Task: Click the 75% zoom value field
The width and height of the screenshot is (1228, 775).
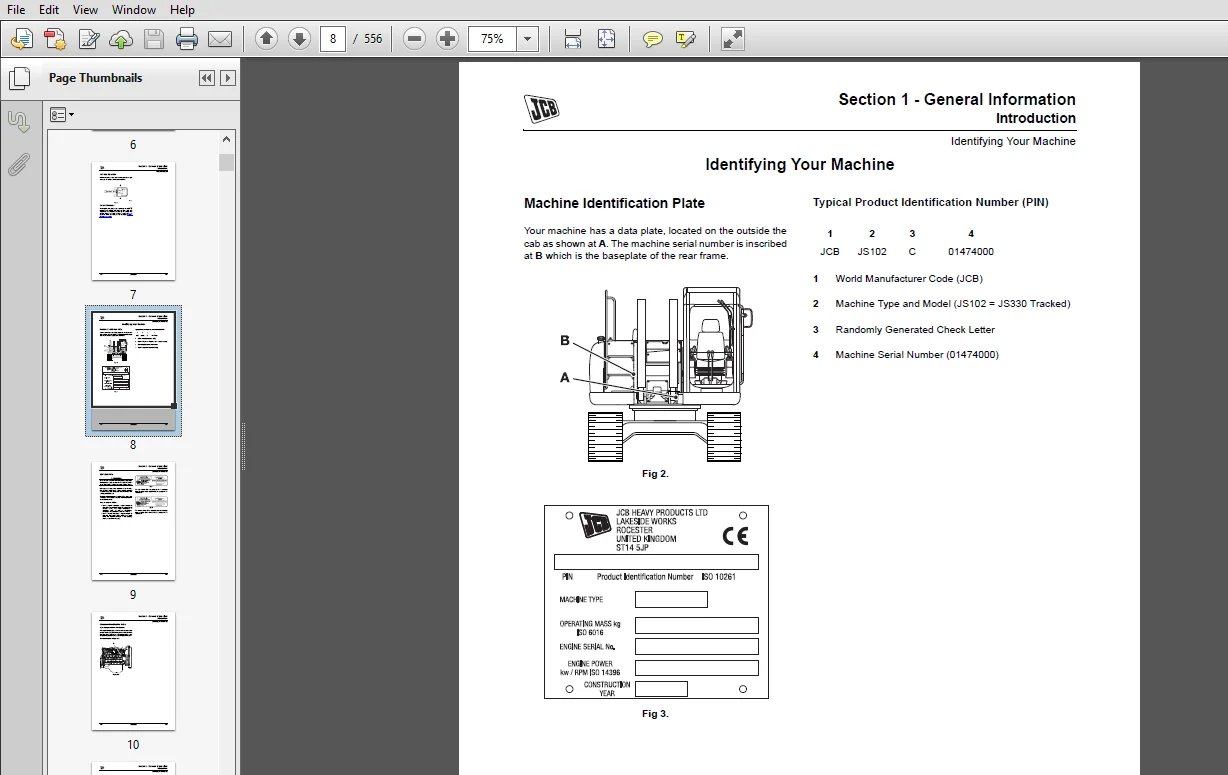Action: click(493, 39)
